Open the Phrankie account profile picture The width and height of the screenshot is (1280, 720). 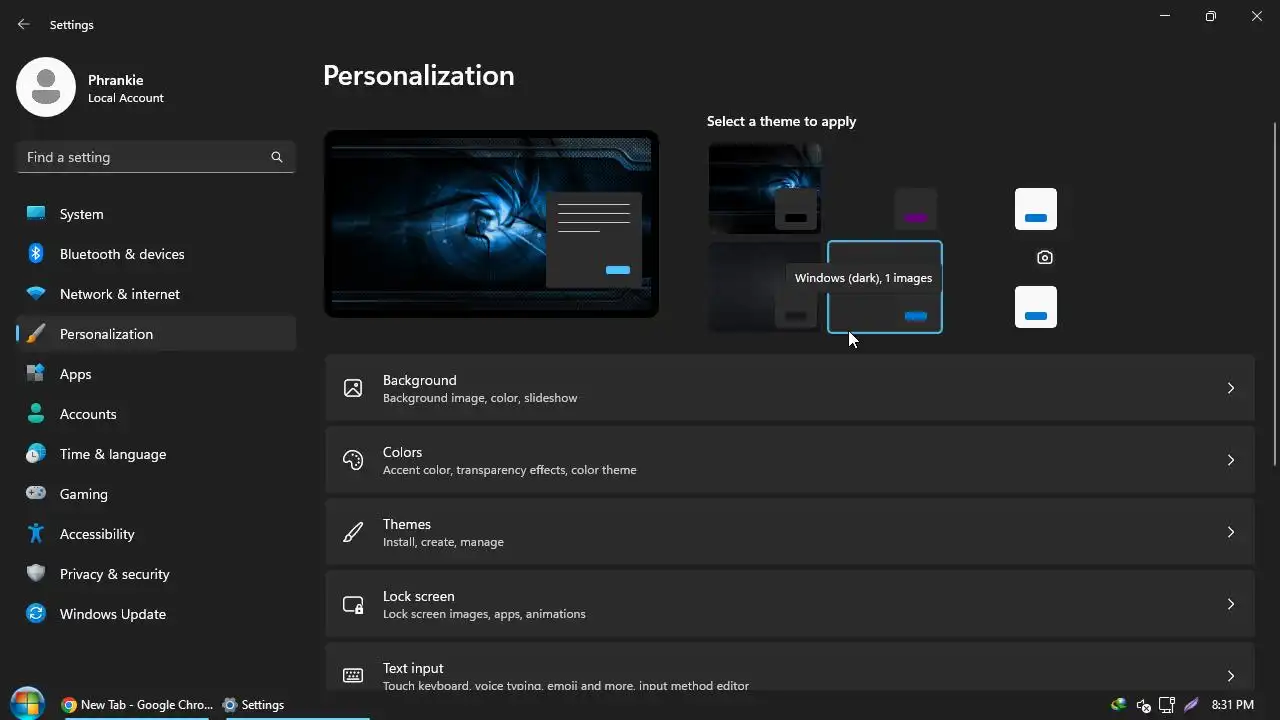tap(46, 87)
